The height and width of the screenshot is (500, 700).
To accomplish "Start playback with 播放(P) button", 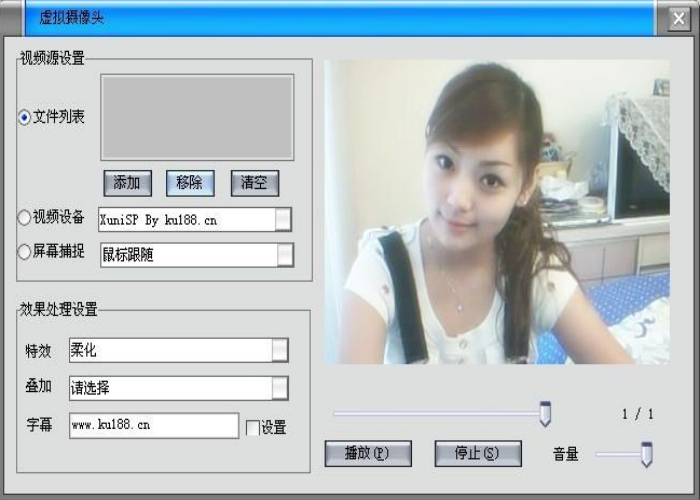I will [368, 454].
